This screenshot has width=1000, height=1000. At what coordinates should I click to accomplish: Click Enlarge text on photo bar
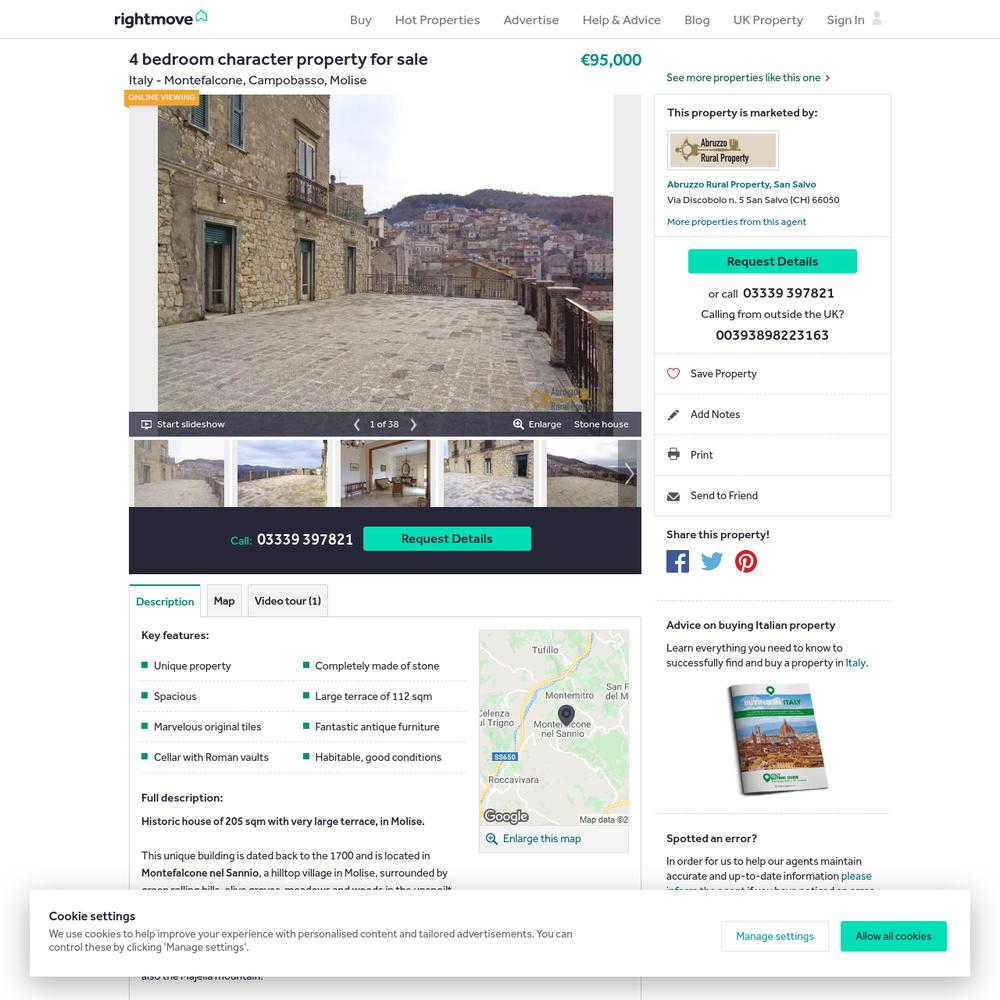tap(545, 425)
